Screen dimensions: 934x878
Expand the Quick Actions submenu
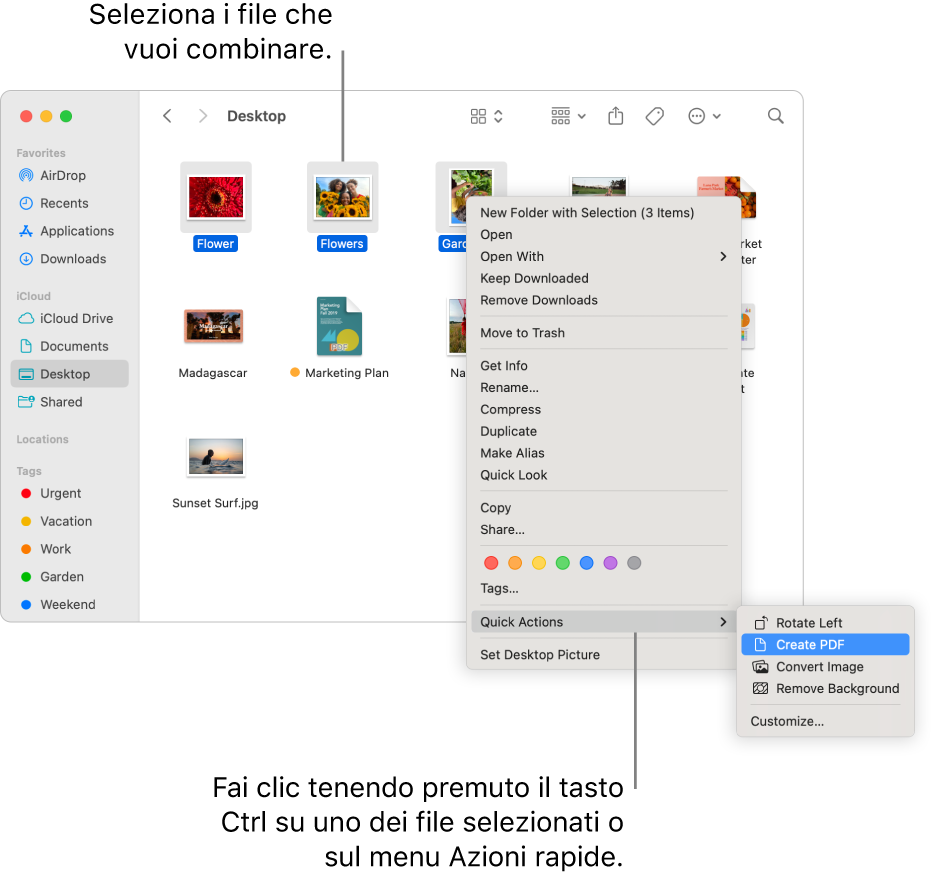[603, 622]
